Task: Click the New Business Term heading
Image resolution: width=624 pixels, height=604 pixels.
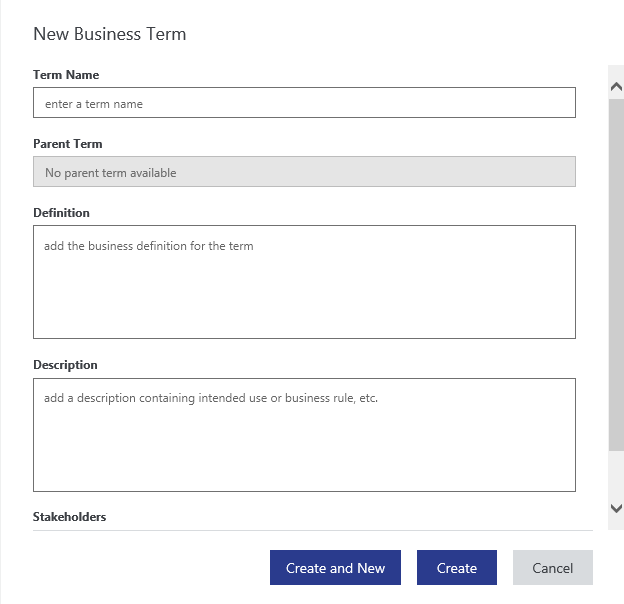Action: point(109,34)
